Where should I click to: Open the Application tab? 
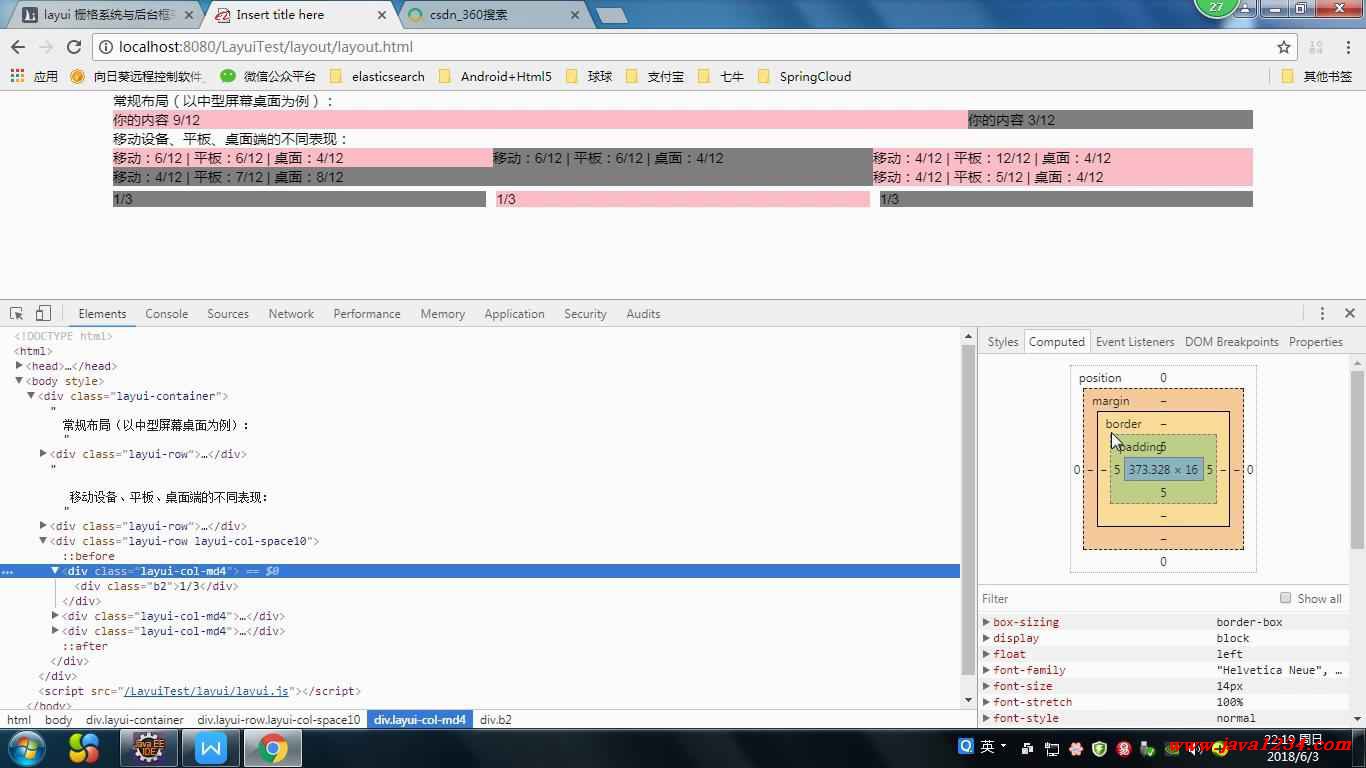(x=514, y=313)
